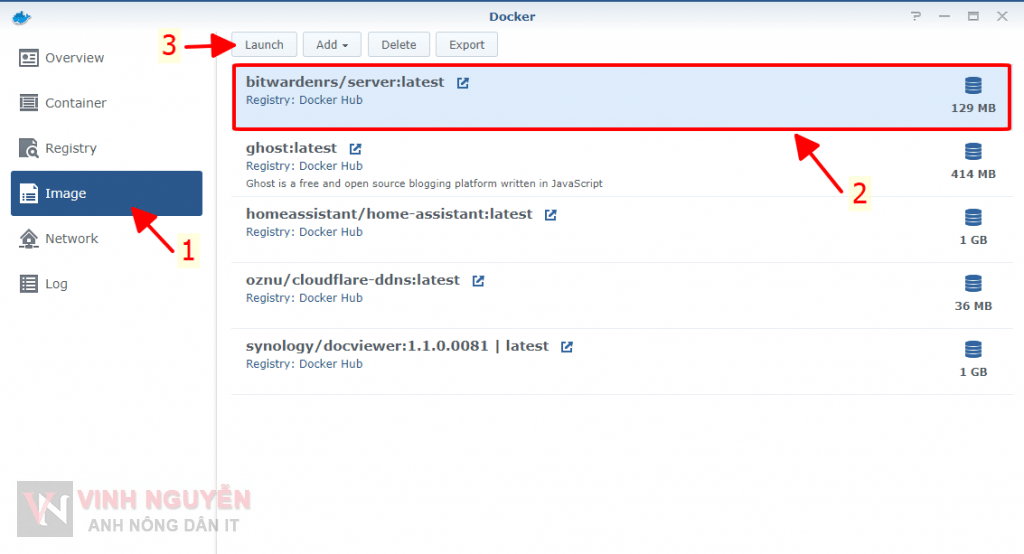Click the Export button

coord(466,45)
